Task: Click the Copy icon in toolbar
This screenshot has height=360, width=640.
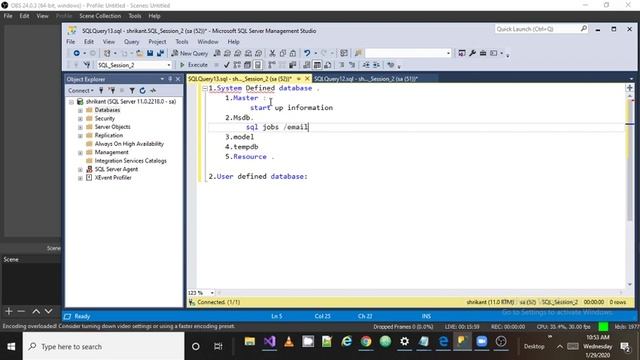Action: (282, 53)
